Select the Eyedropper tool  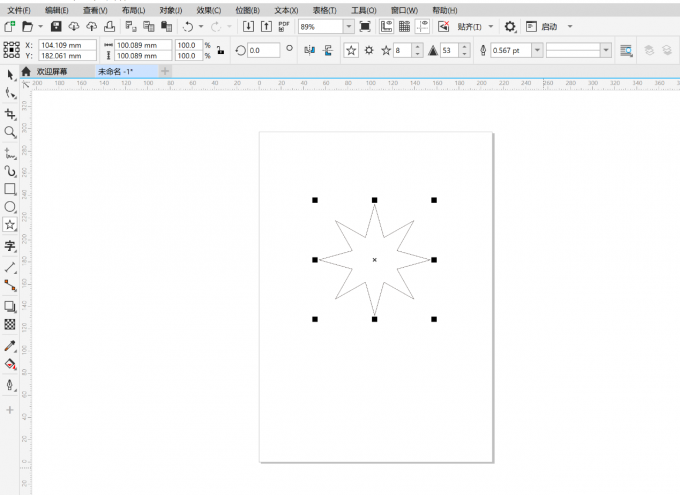(x=10, y=346)
